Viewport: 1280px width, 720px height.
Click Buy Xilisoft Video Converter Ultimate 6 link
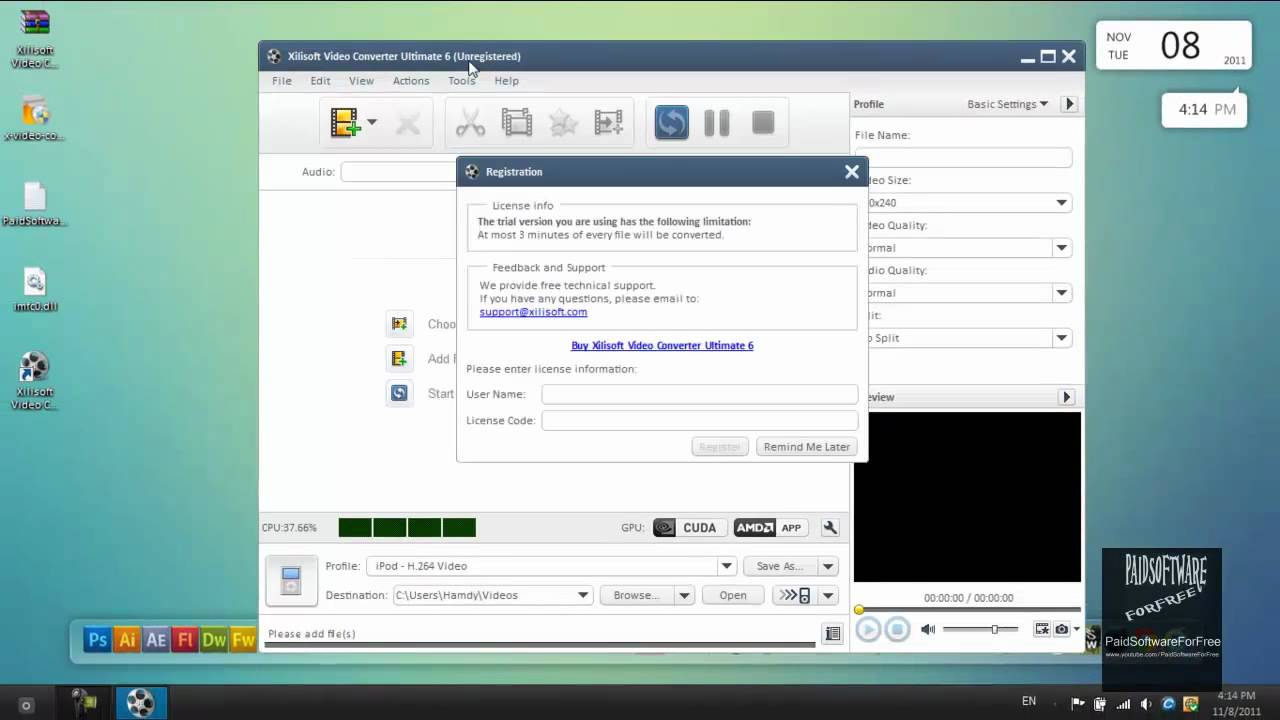point(662,345)
